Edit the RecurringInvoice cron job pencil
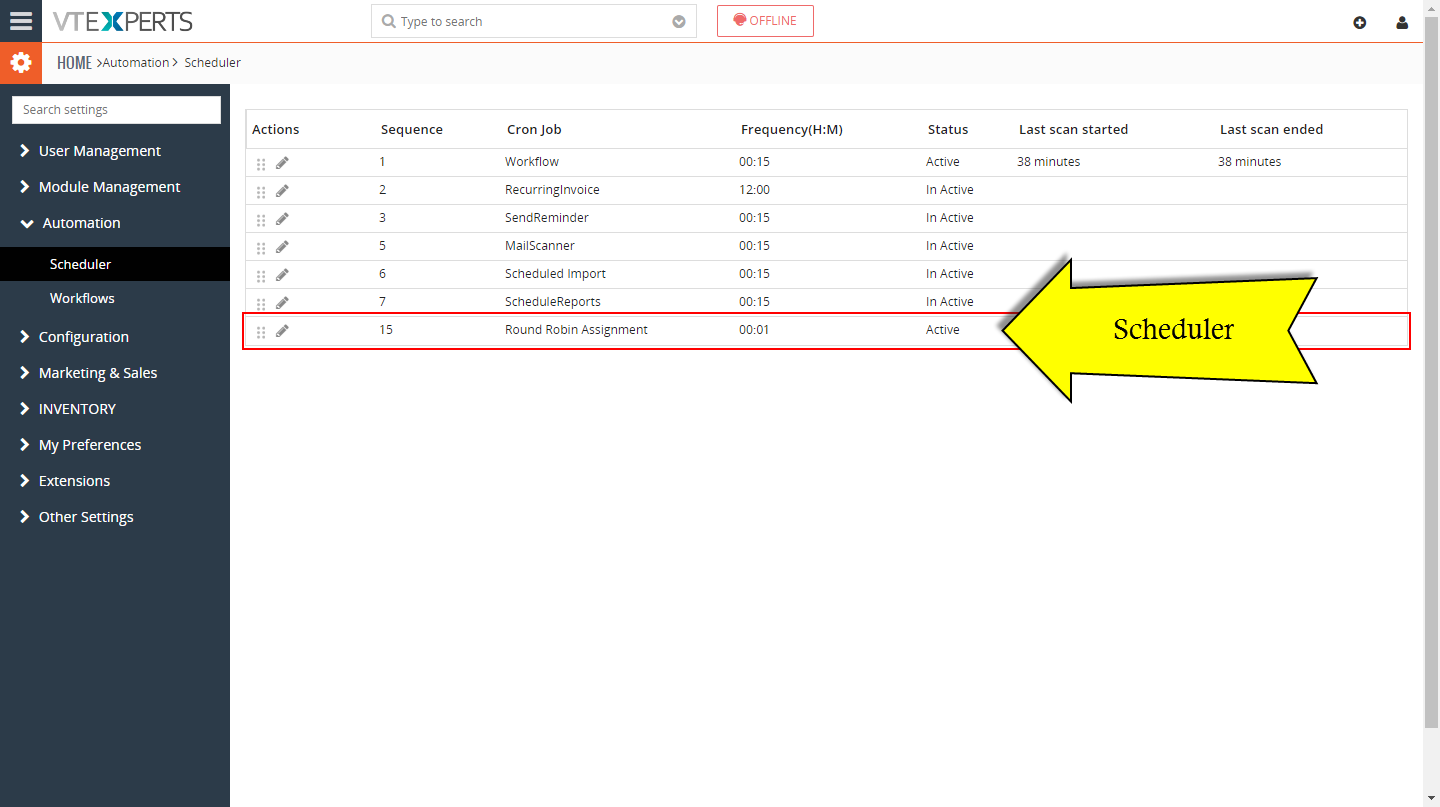Image resolution: width=1440 pixels, height=807 pixels. pos(282,190)
